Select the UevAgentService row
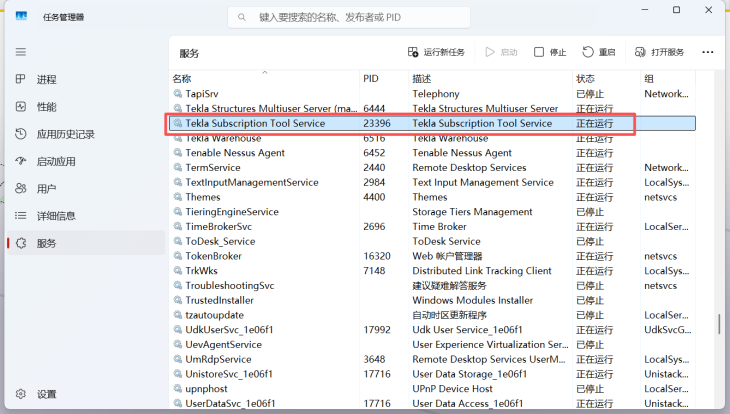The height and width of the screenshot is (414, 730). pyautogui.click(x=432, y=345)
